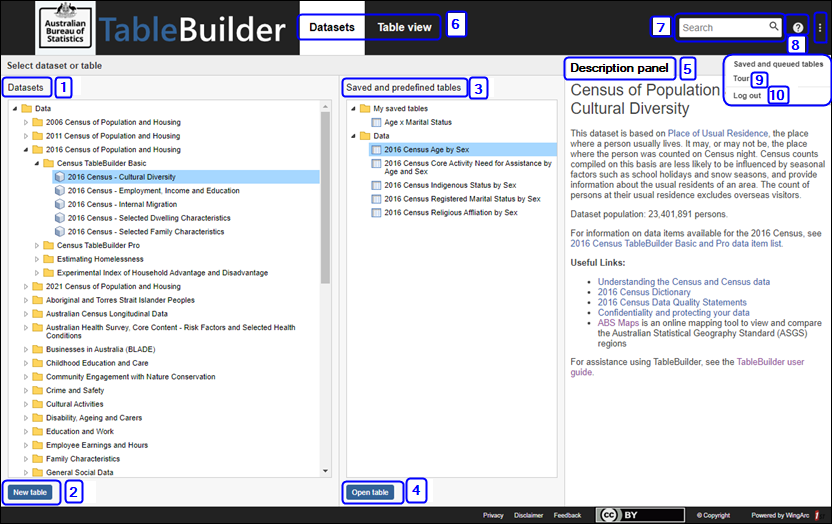
Task: Collapse the My saved tables folder
Action: 353,109
